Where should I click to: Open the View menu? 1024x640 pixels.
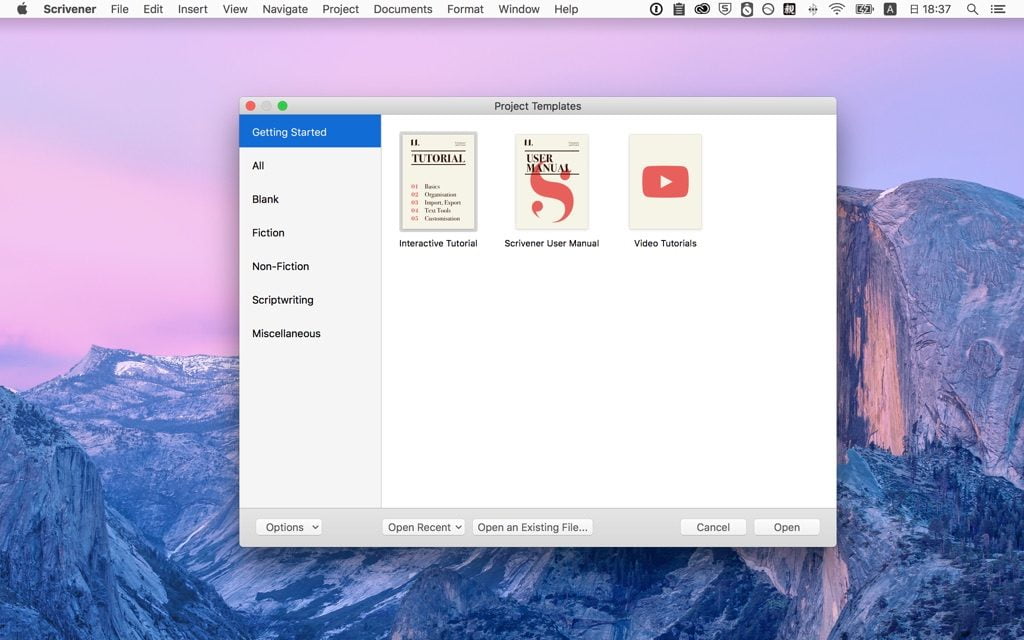(235, 9)
